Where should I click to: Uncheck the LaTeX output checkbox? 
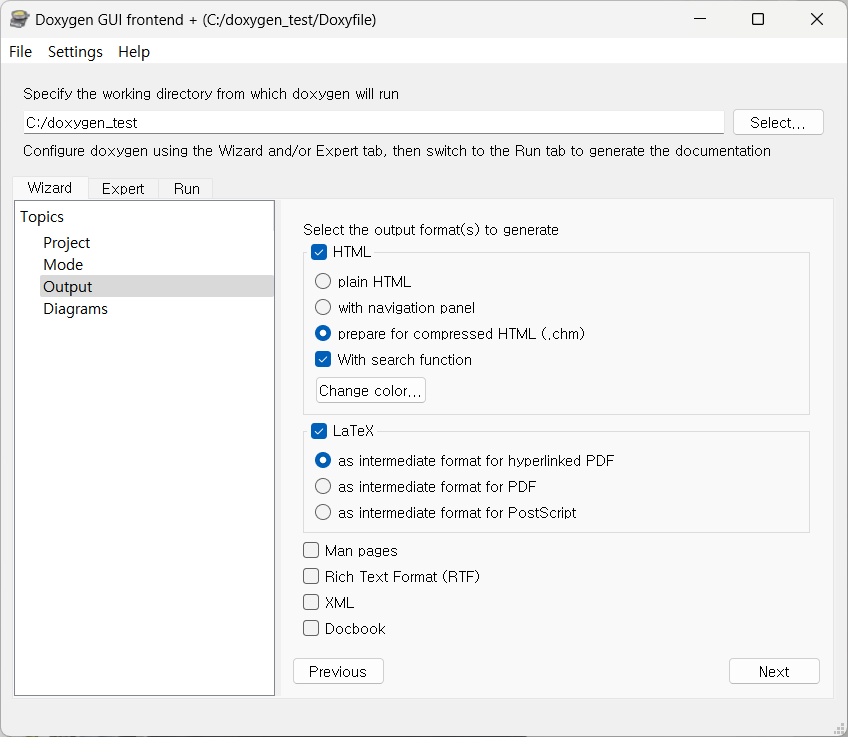(x=319, y=431)
